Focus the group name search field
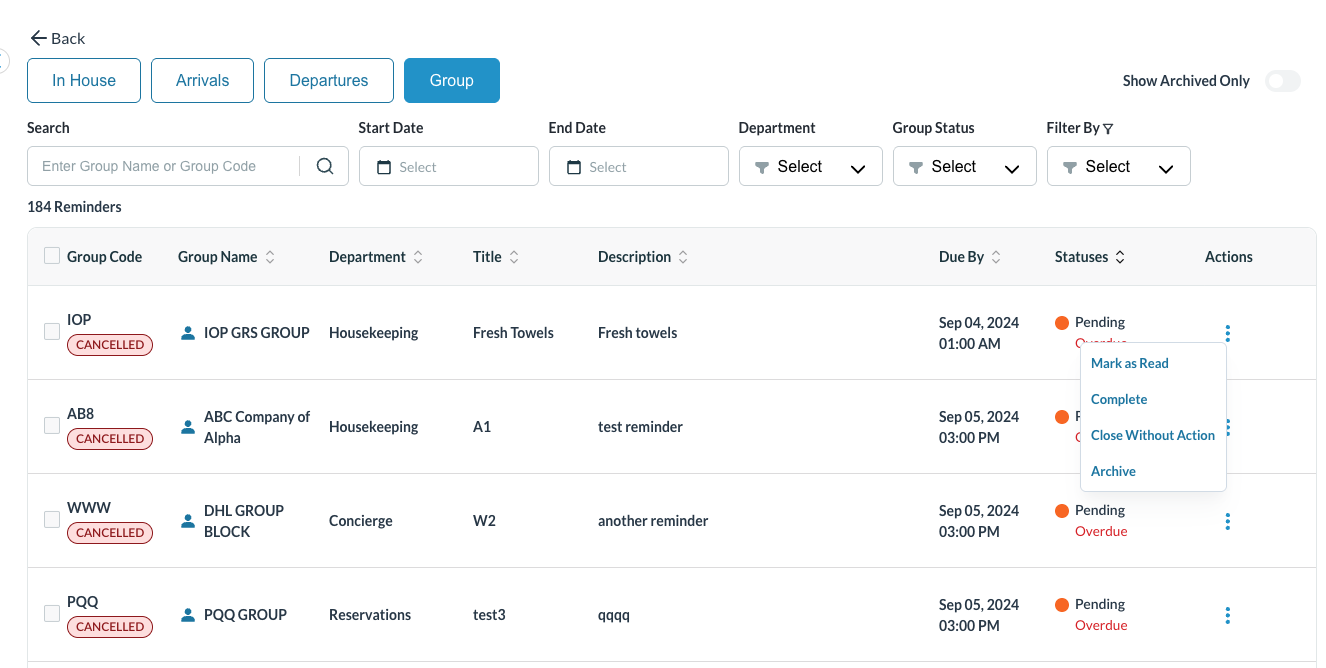 (165, 167)
